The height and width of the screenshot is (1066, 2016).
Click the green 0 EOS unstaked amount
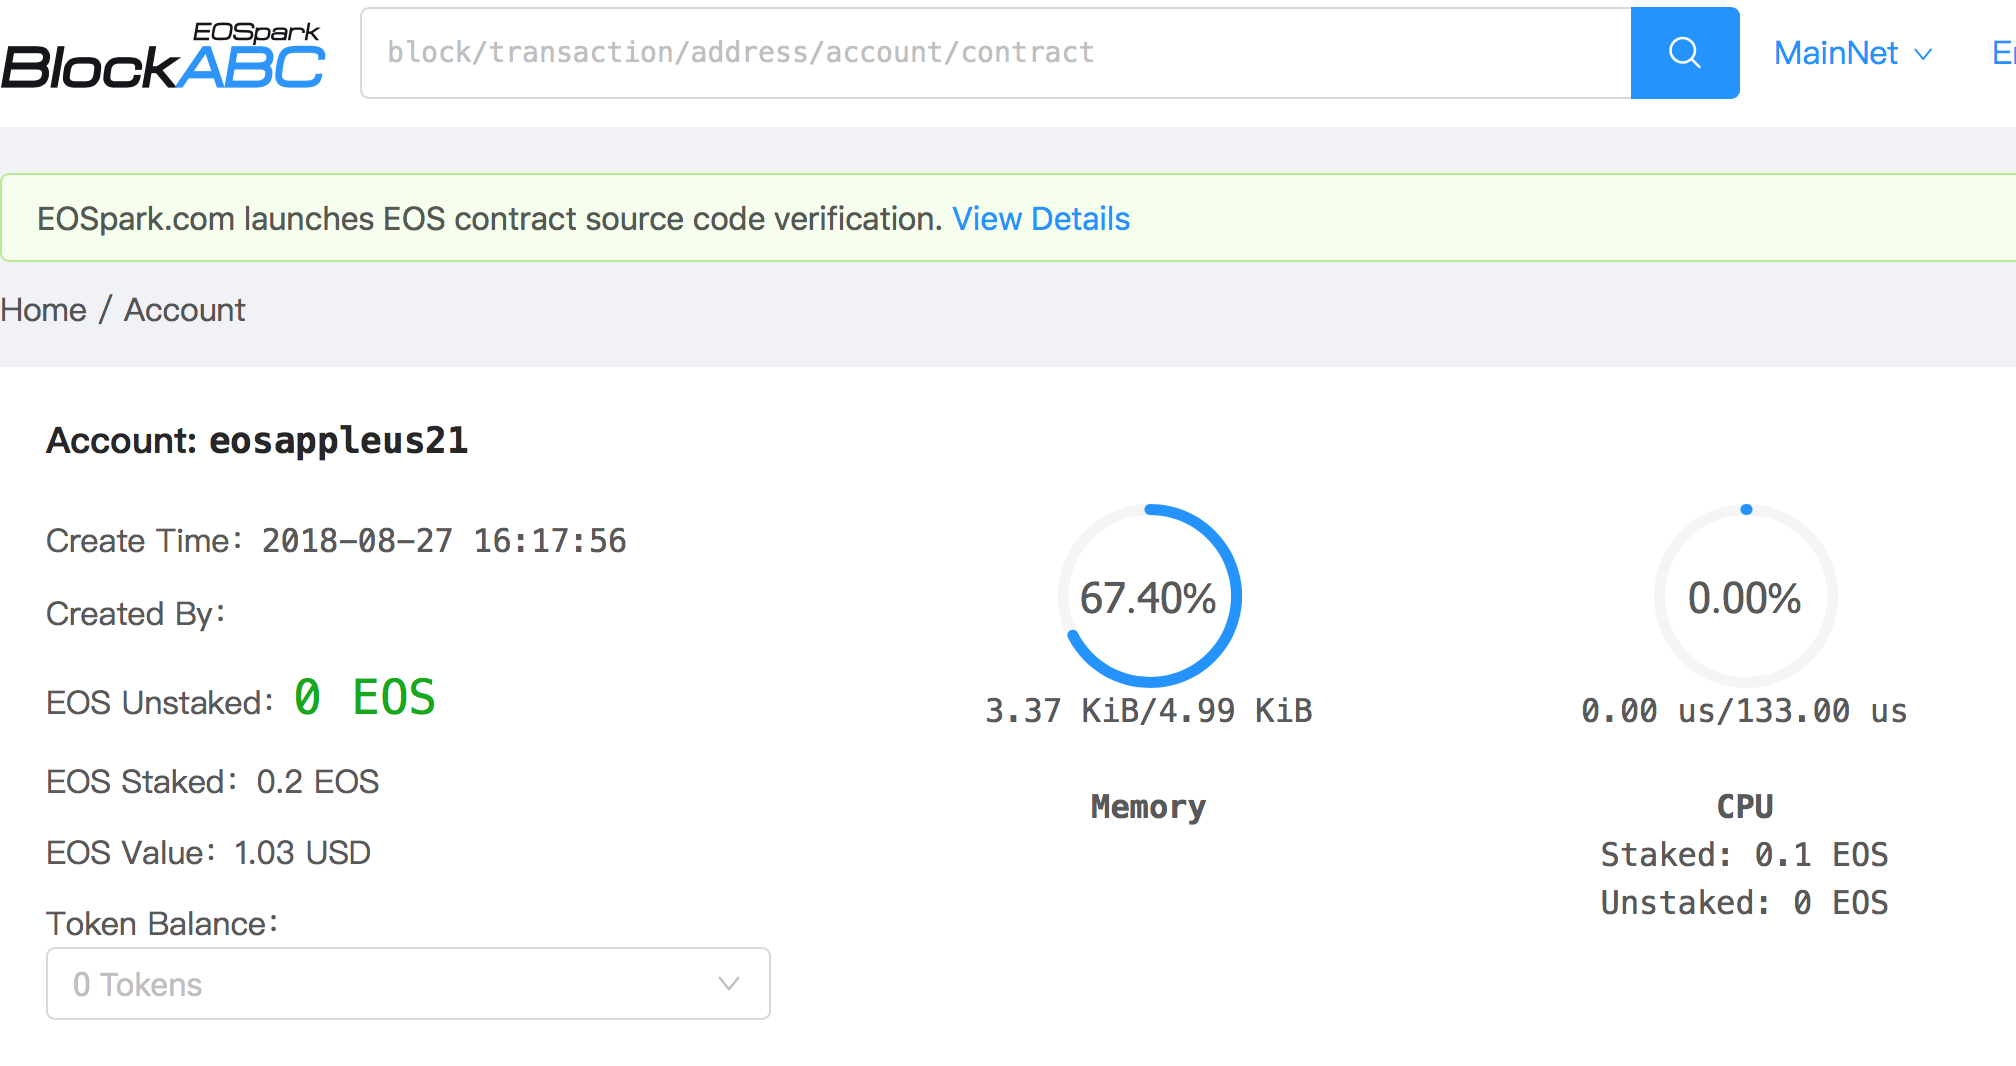[x=365, y=697]
